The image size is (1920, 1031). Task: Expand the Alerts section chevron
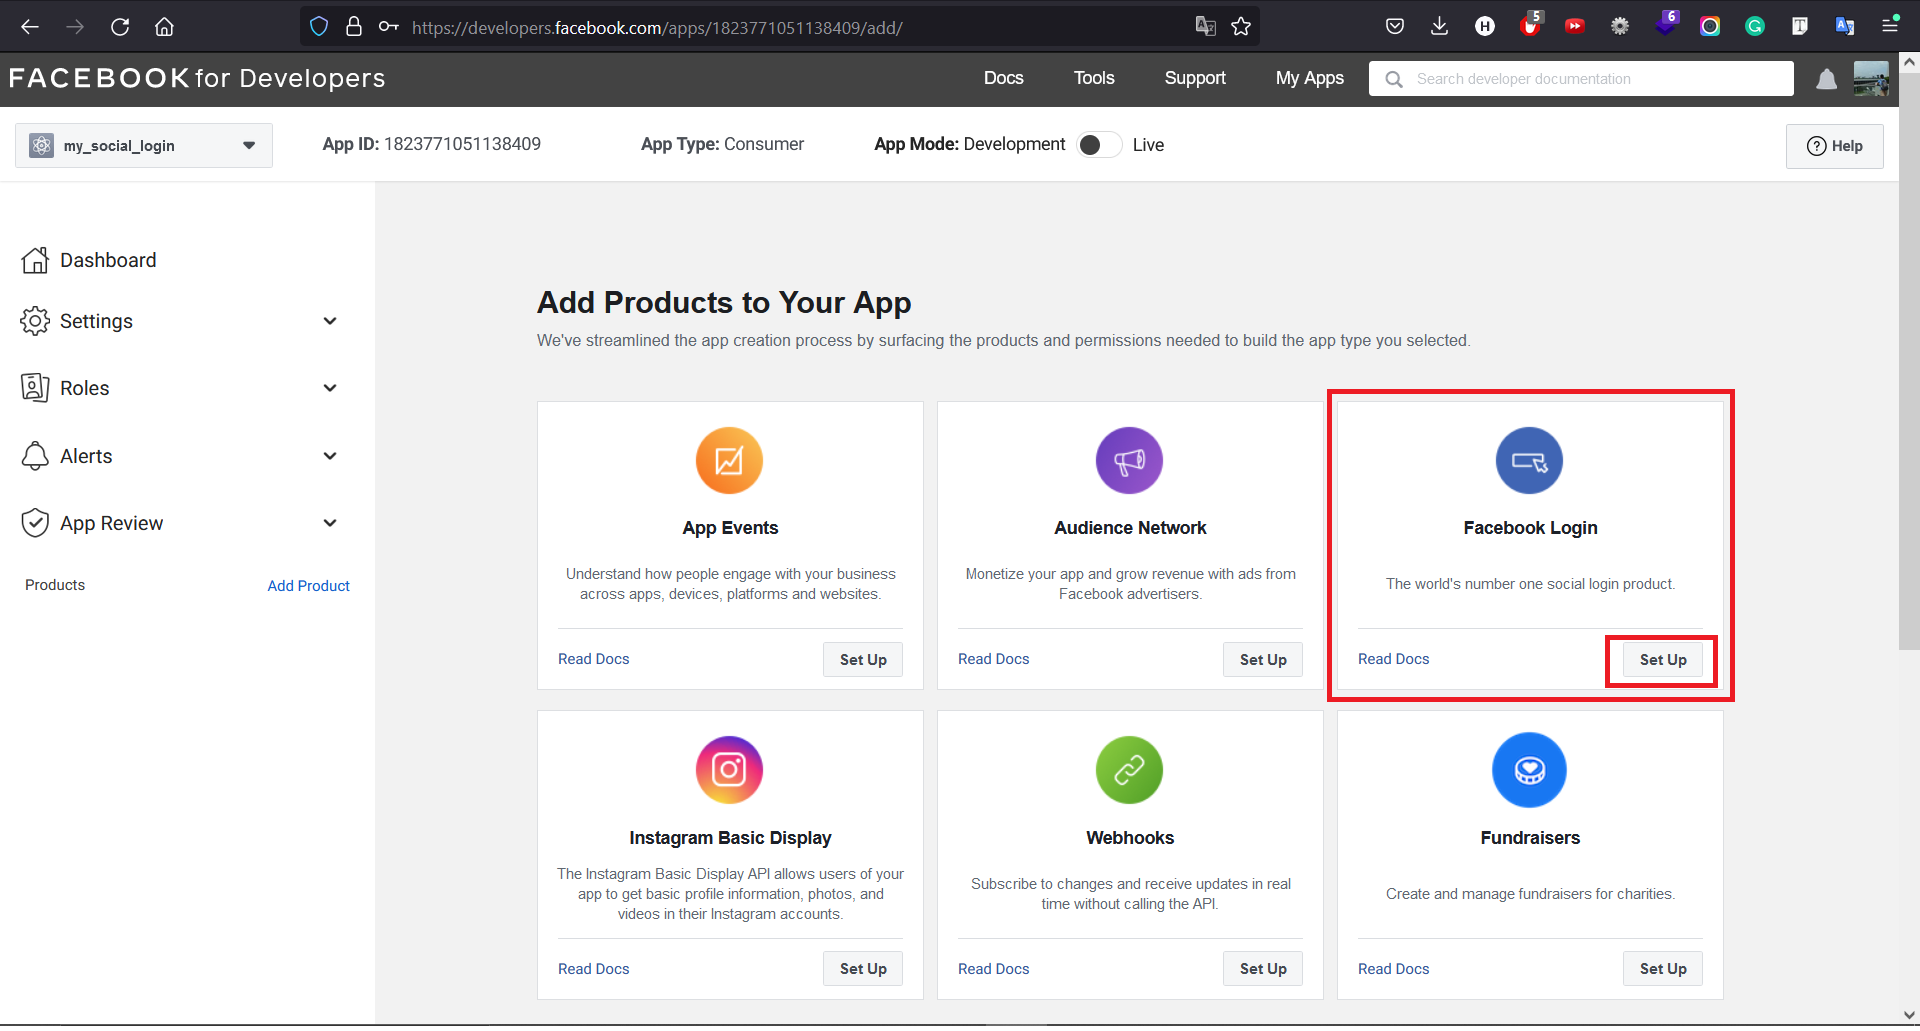(330, 456)
